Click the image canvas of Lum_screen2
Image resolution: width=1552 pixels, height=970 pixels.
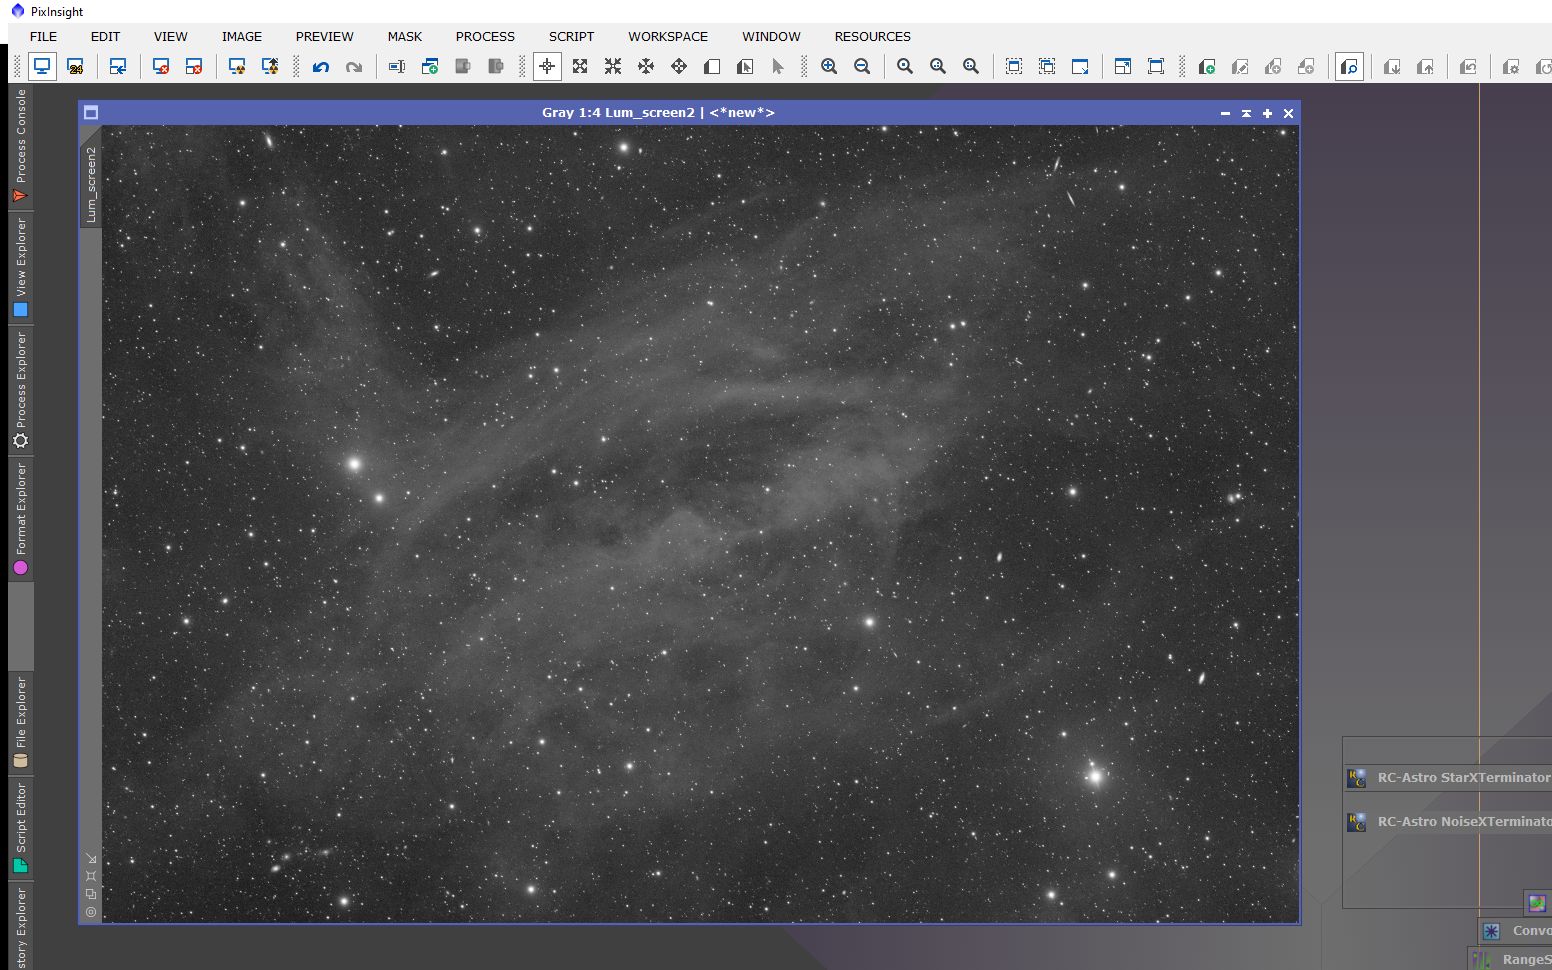click(700, 523)
